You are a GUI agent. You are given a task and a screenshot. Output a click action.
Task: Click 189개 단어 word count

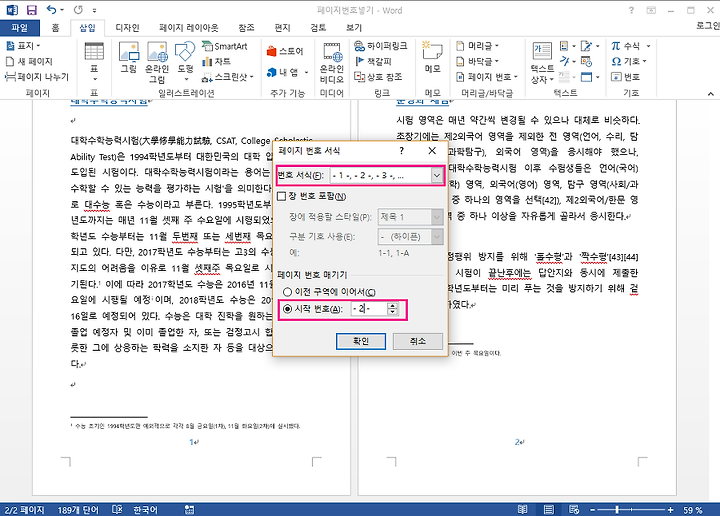[78, 510]
